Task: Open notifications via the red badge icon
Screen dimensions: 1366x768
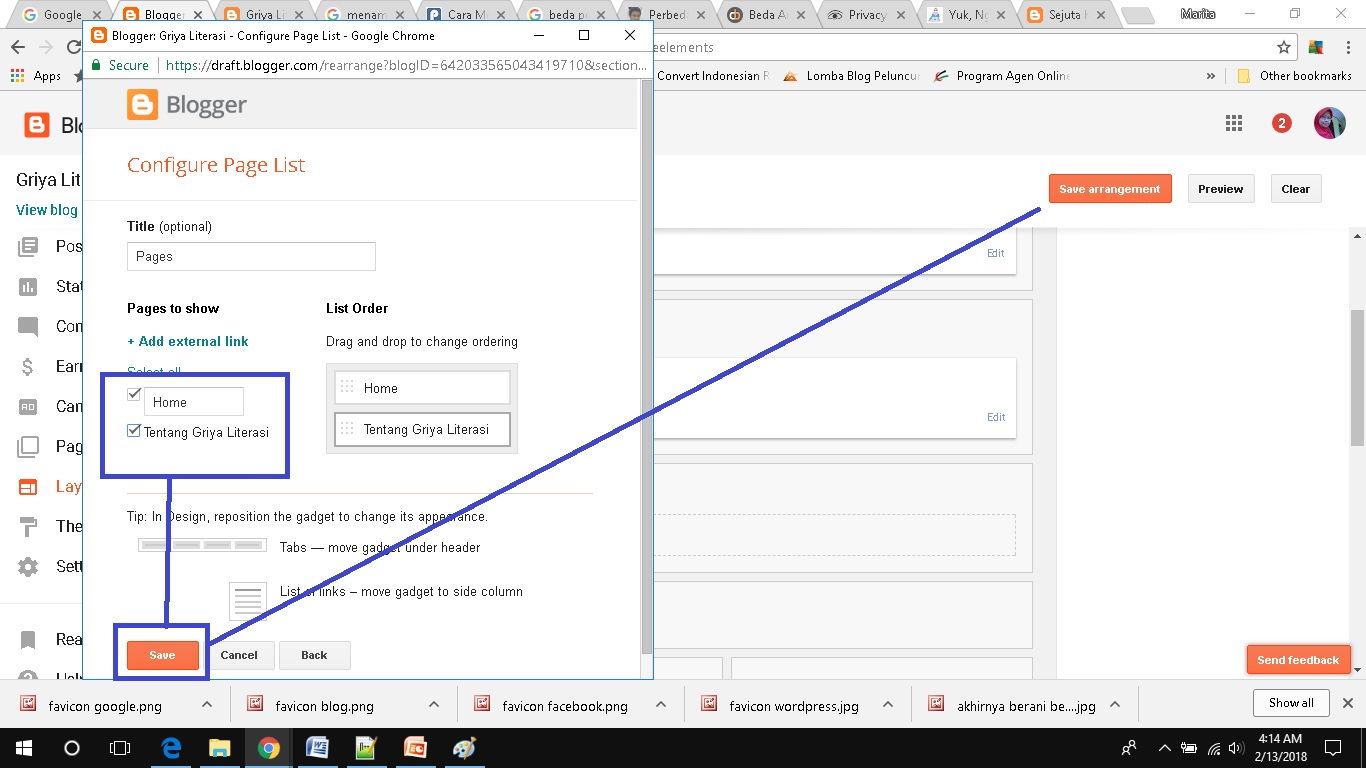Action: pyautogui.click(x=1281, y=122)
